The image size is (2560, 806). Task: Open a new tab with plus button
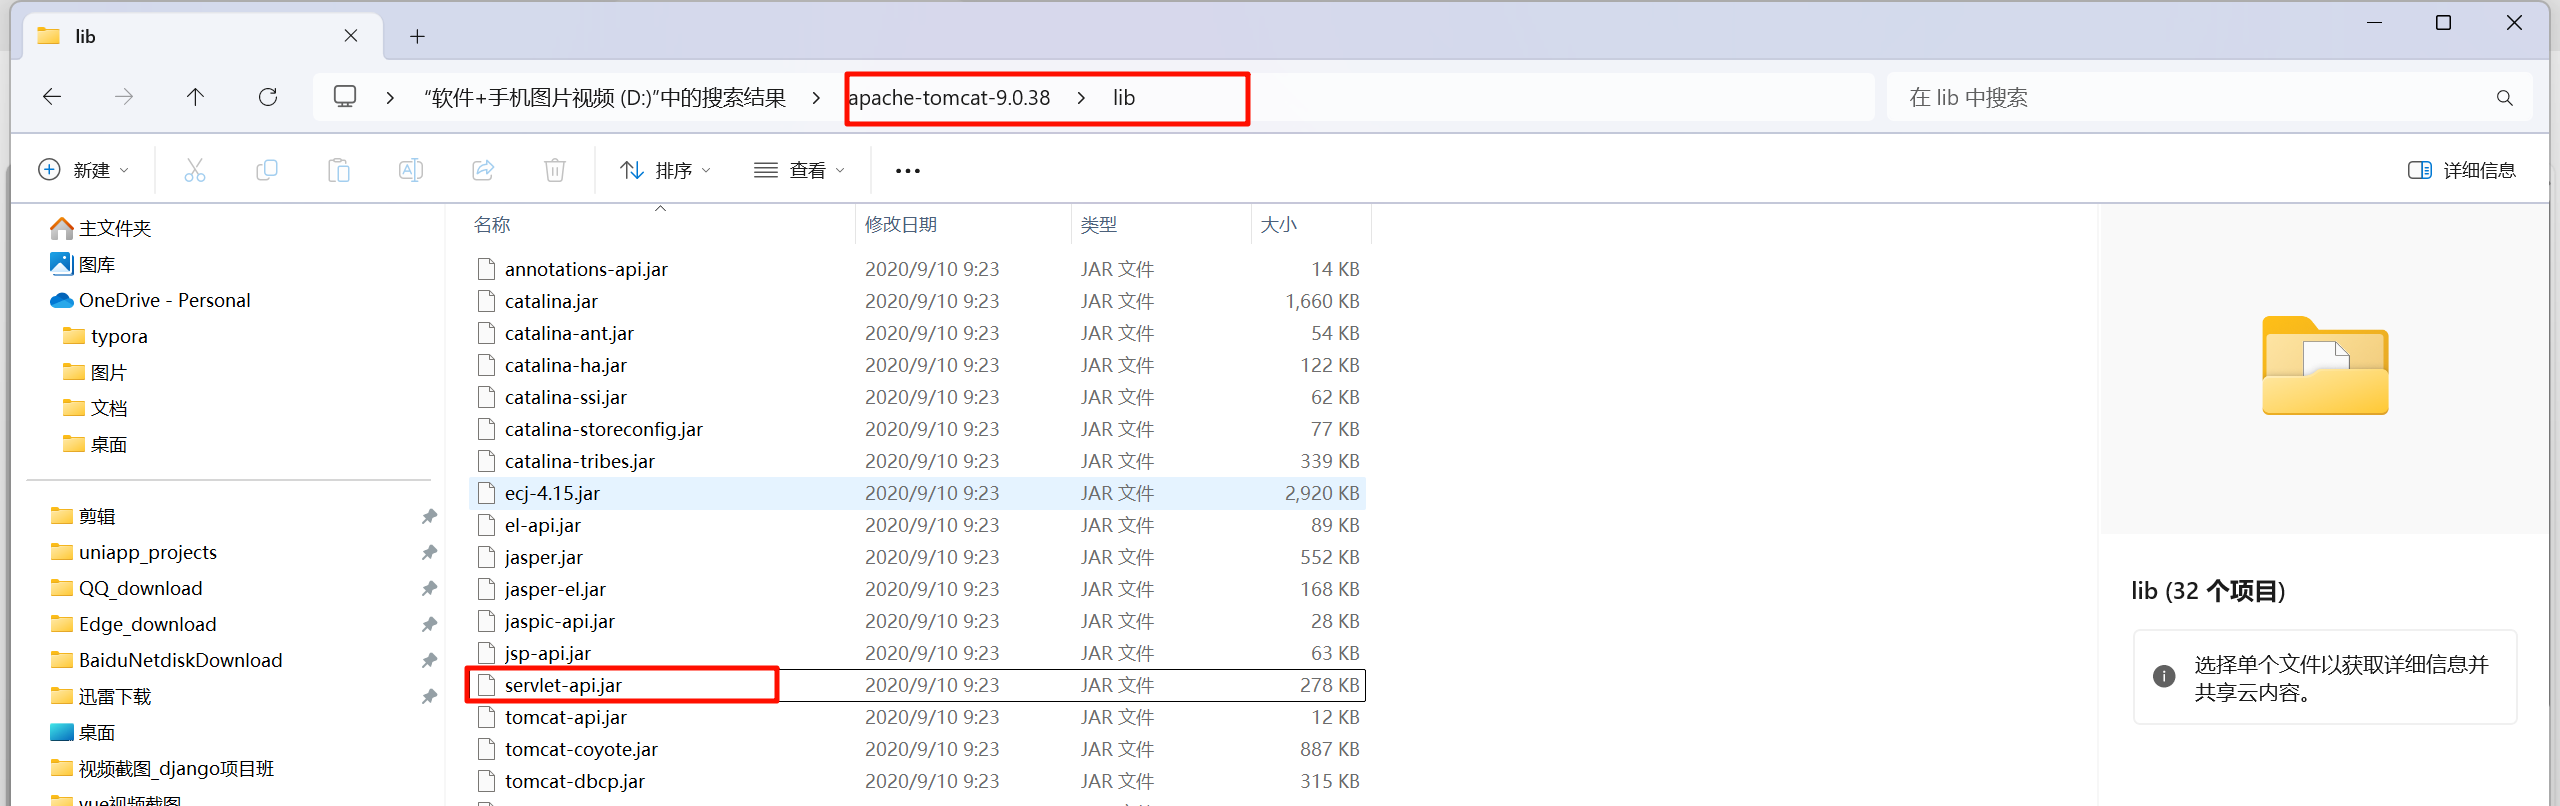[418, 37]
